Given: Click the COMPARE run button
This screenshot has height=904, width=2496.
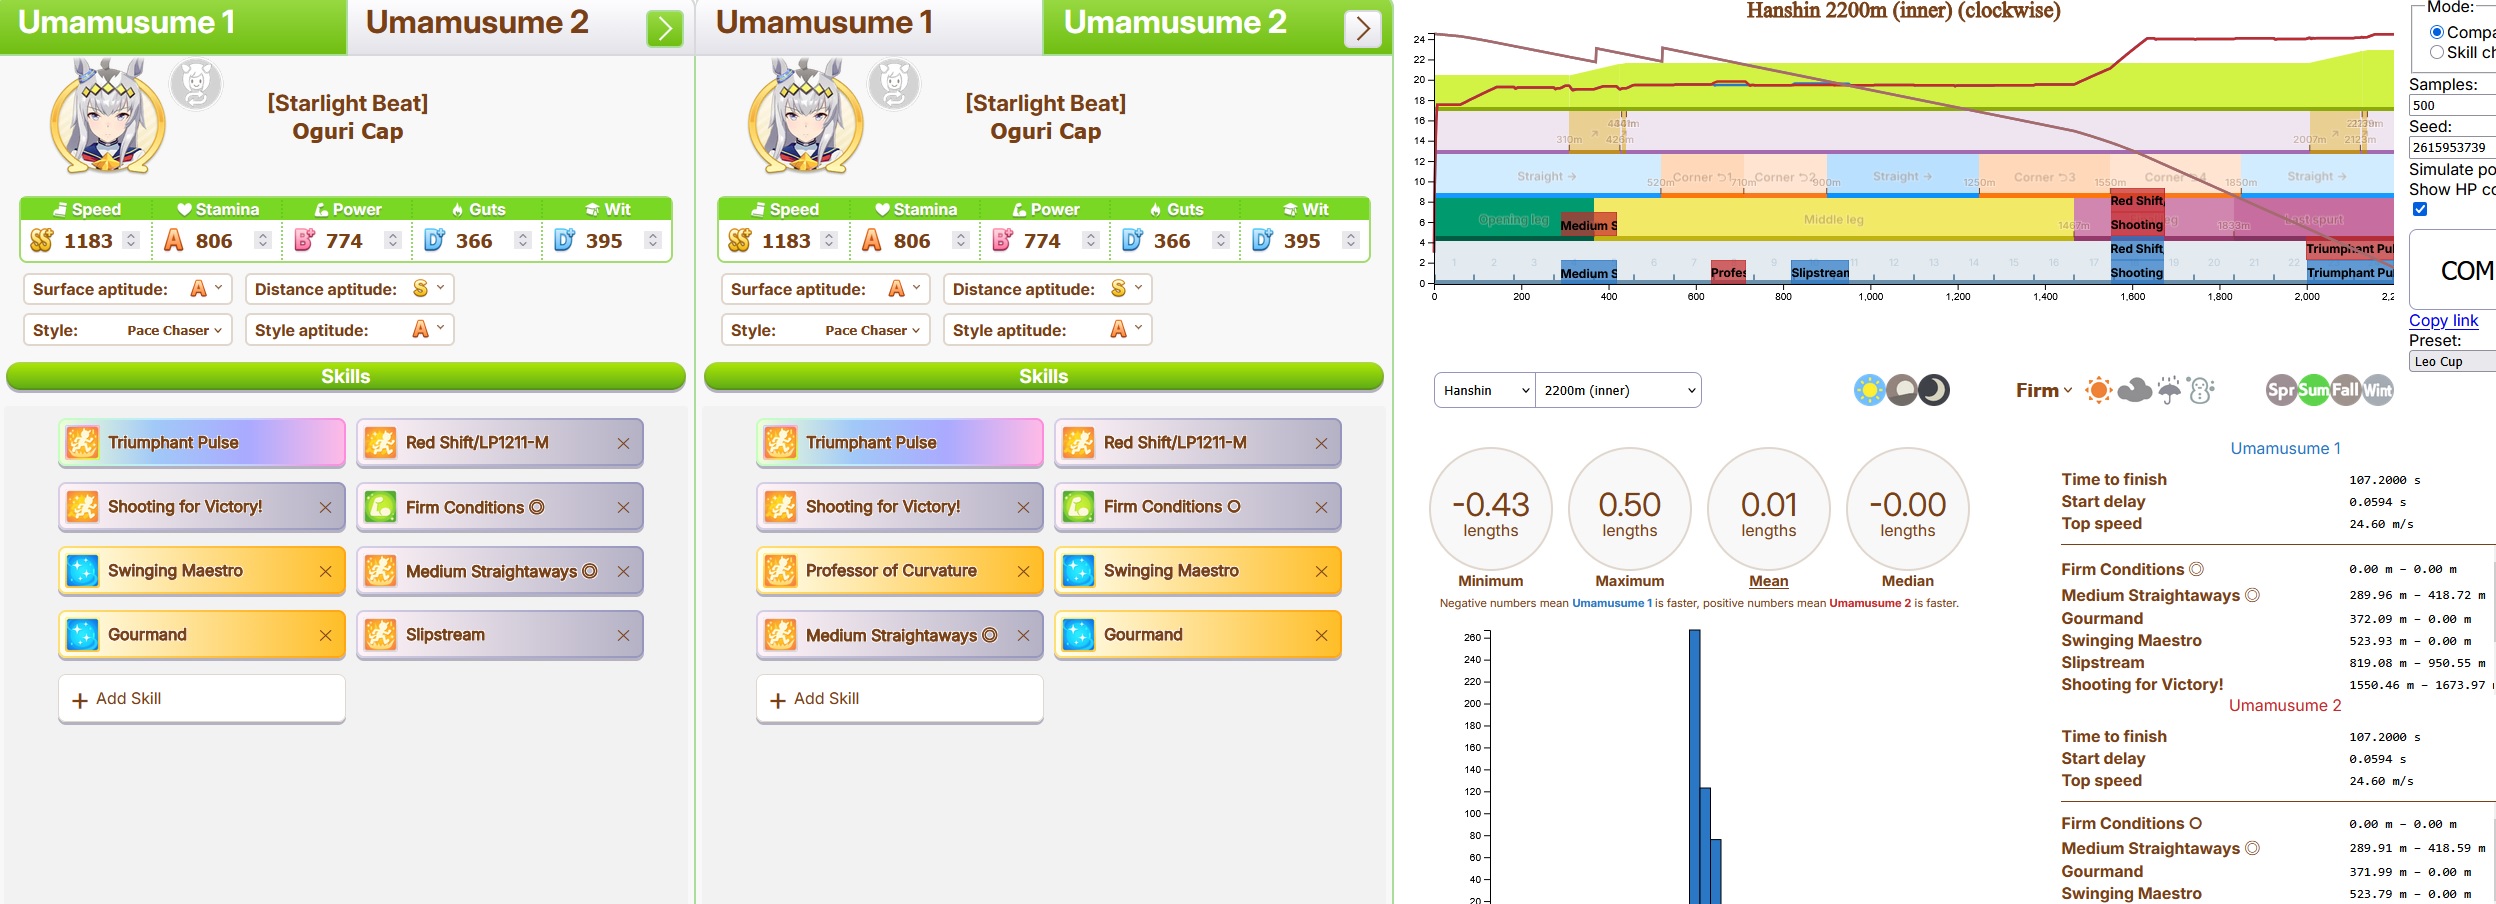Looking at the screenshot, I should [x=2453, y=270].
